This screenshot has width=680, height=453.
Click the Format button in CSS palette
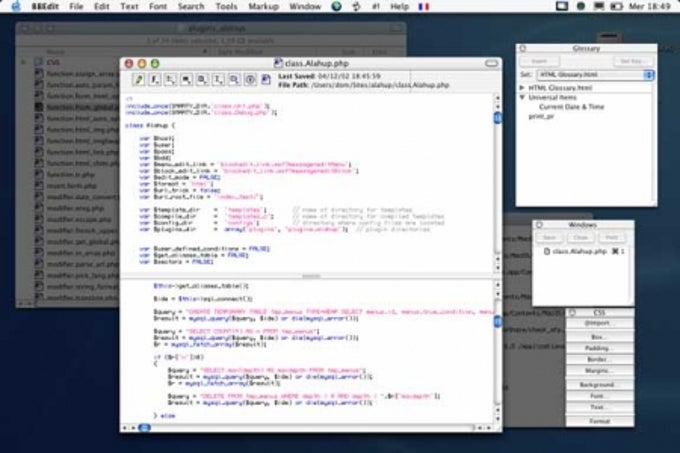598,421
